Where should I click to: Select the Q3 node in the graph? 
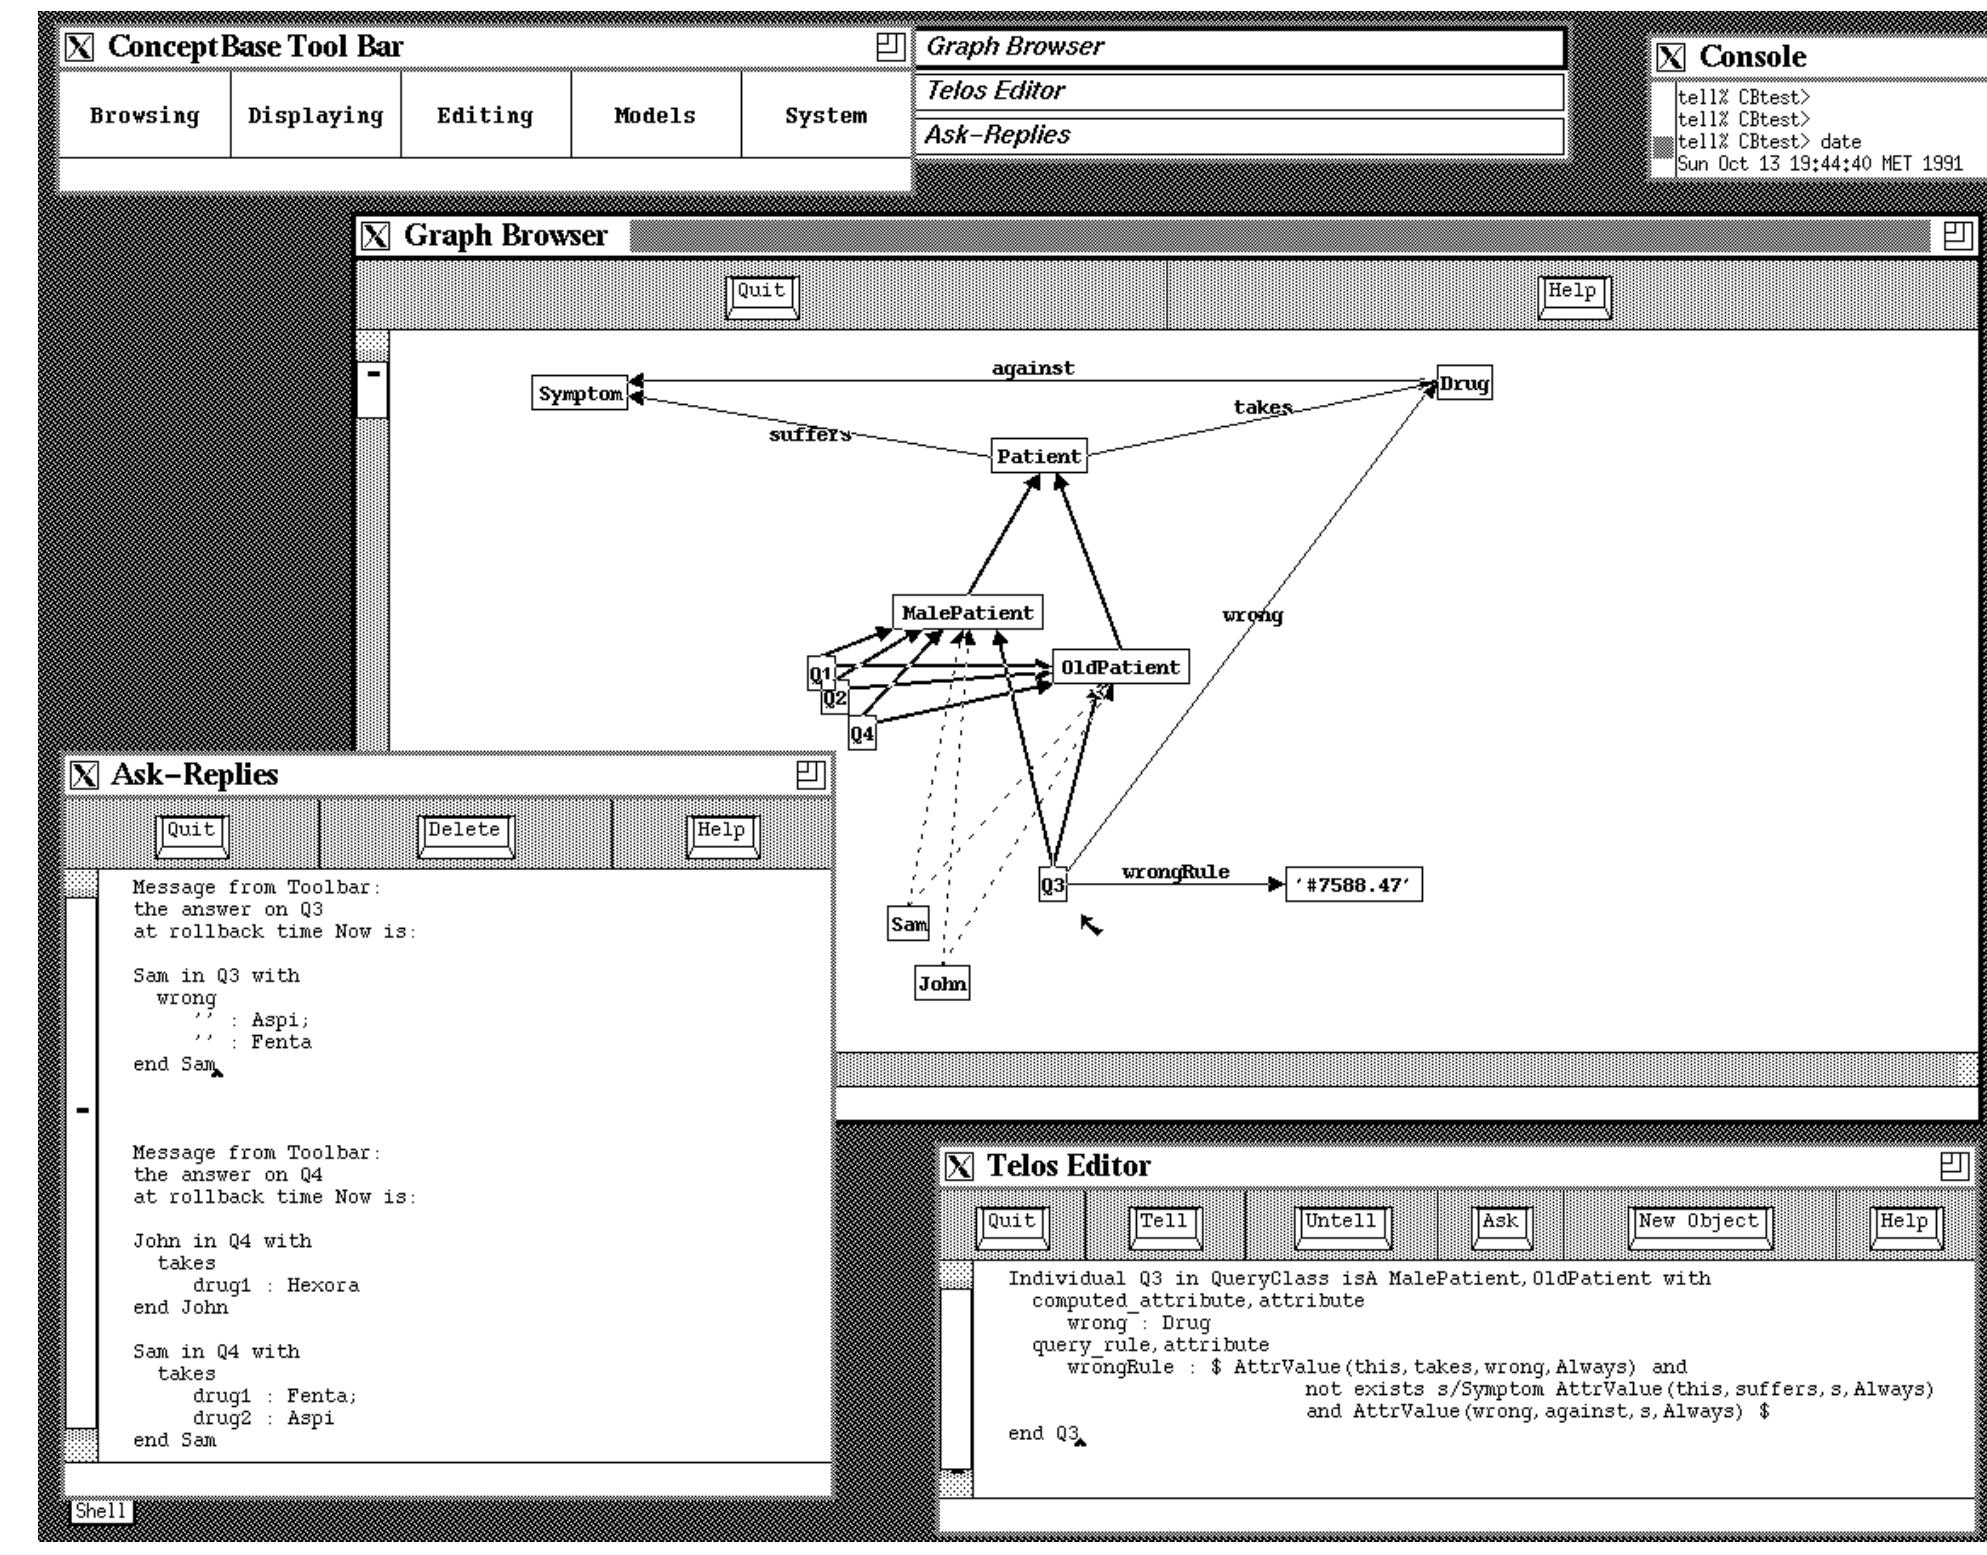click(1053, 886)
